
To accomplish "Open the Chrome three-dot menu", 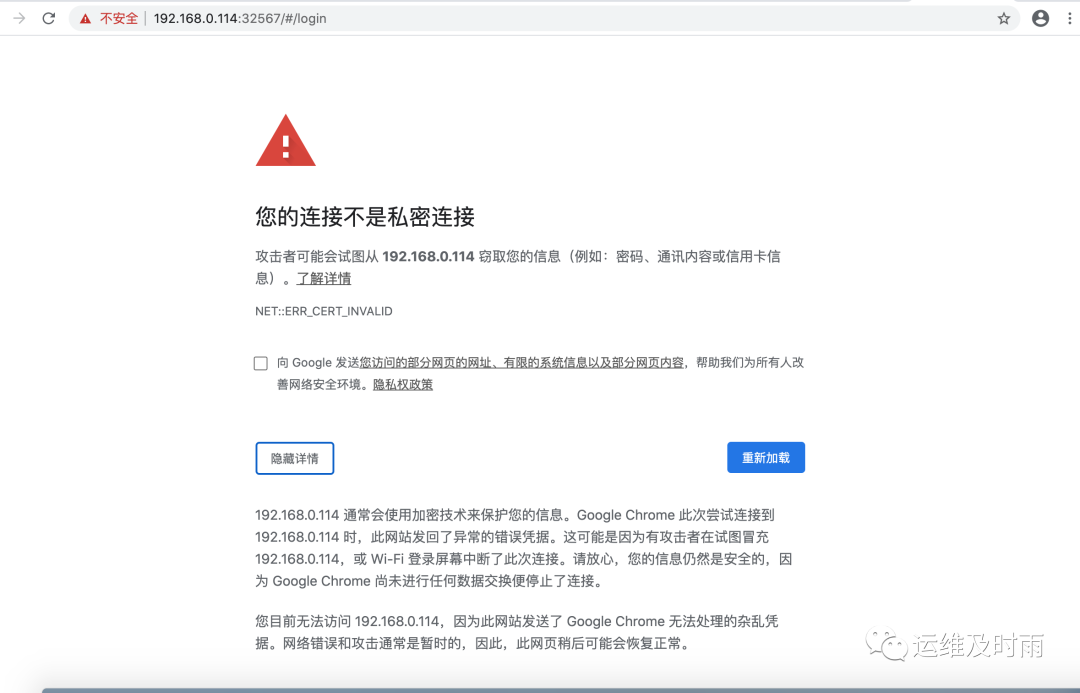I will click(x=1069, y=19).
